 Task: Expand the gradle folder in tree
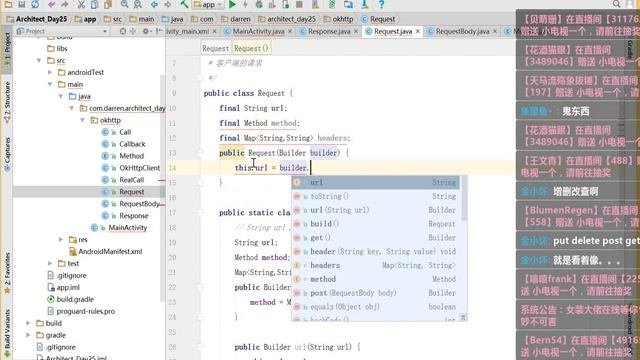point(28,335)
